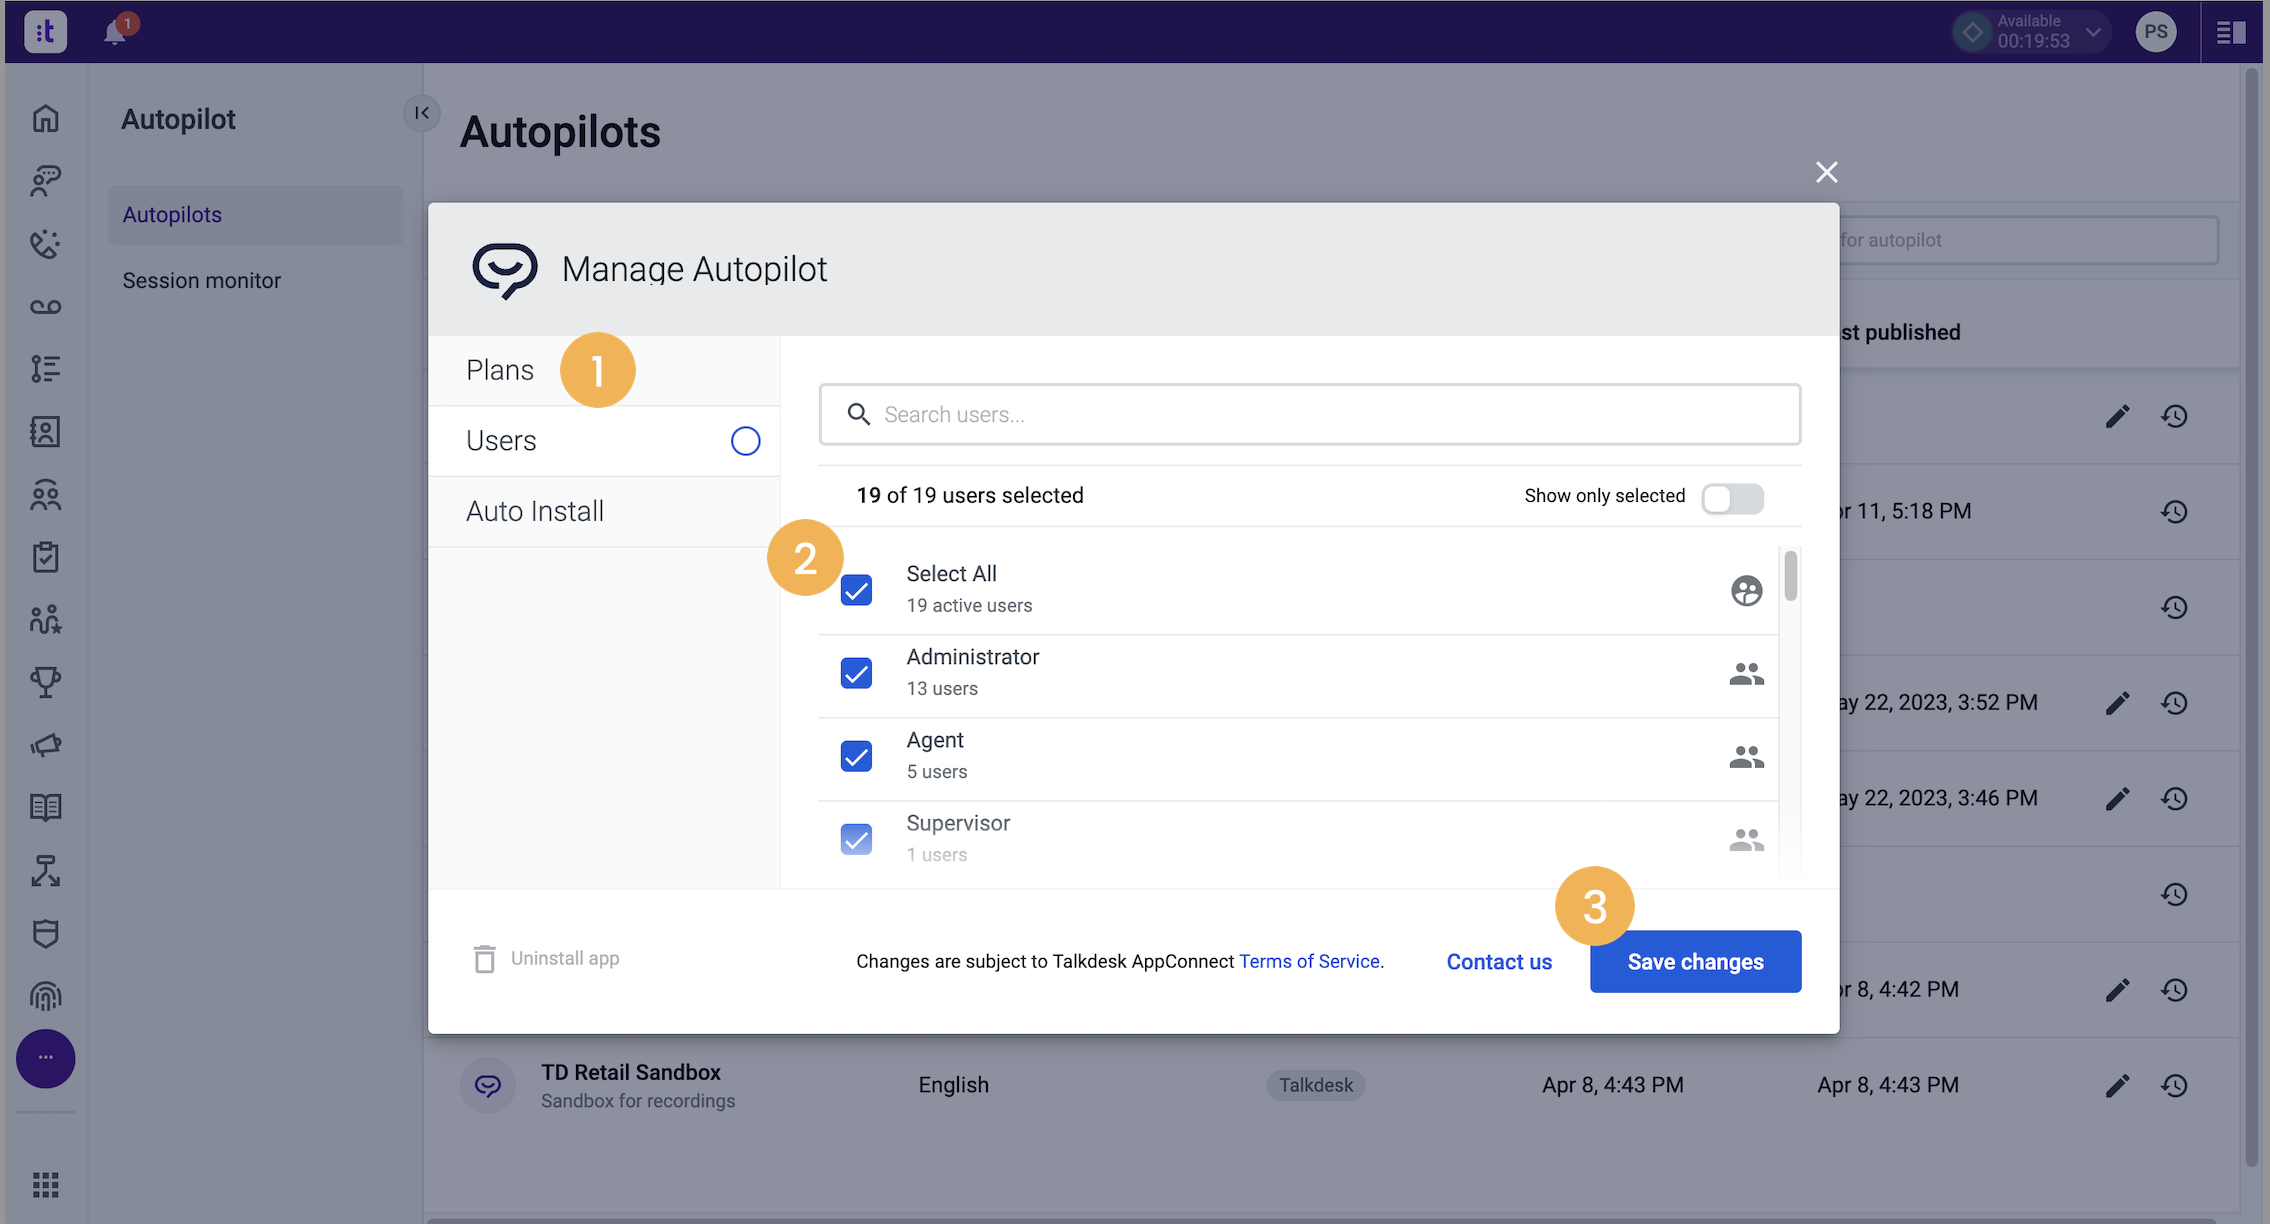
Task: Uncheck the Agent checkbox
Action: tap(856, 756)
